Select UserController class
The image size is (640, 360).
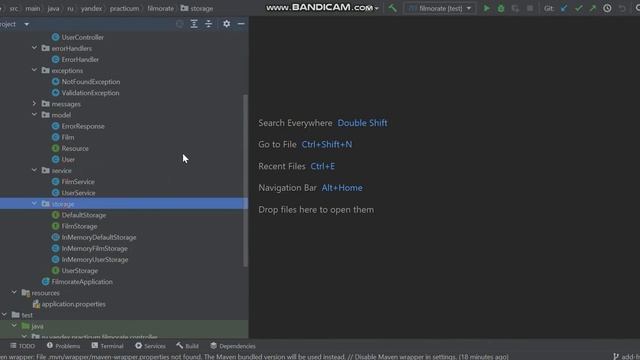82,37
